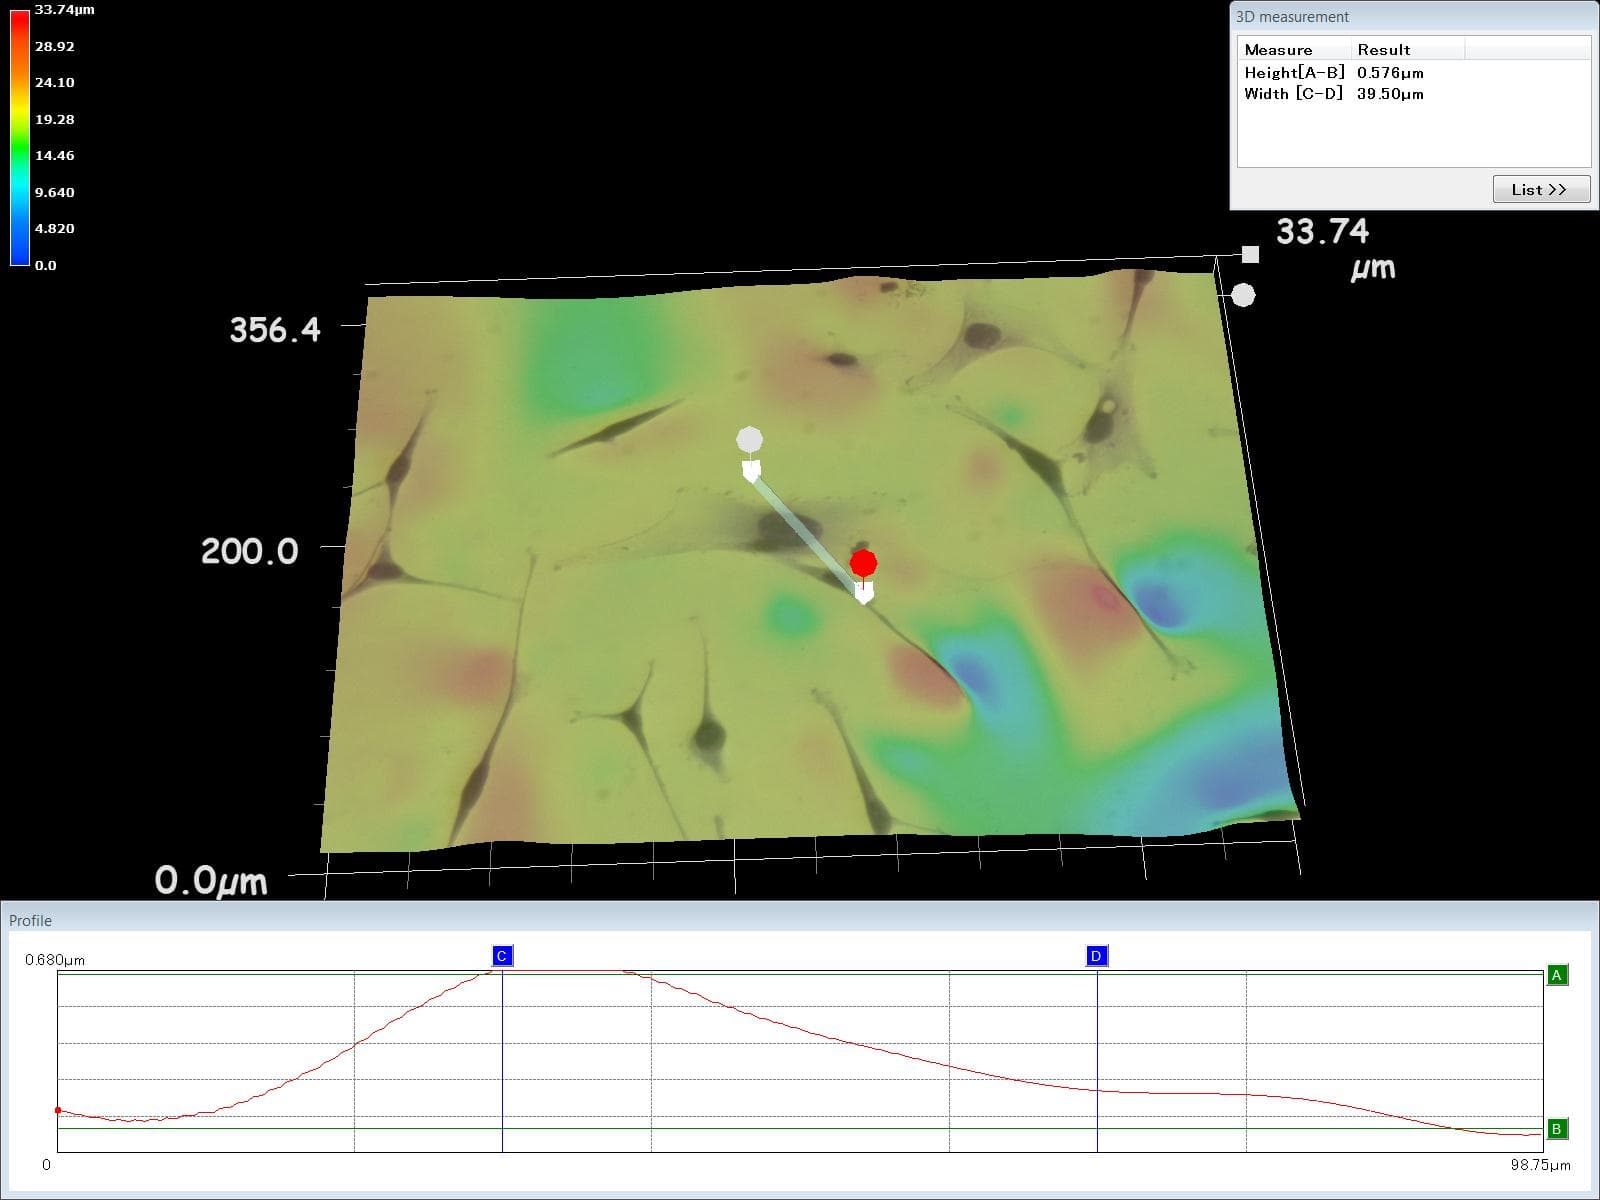Click the 3D measurement panel title
The height and width of the screenshot is (1200, 1600).
(1292, 17)
